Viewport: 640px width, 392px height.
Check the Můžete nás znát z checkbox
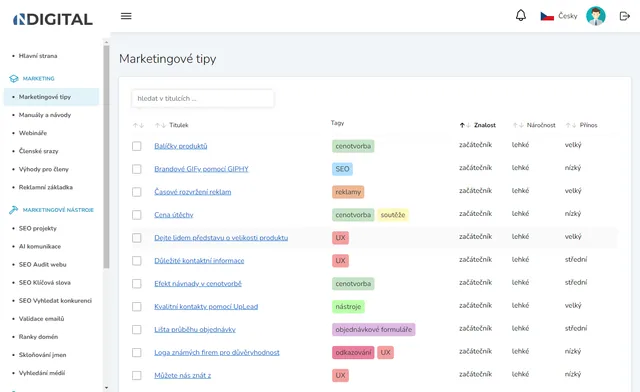[x=137, y=375]
